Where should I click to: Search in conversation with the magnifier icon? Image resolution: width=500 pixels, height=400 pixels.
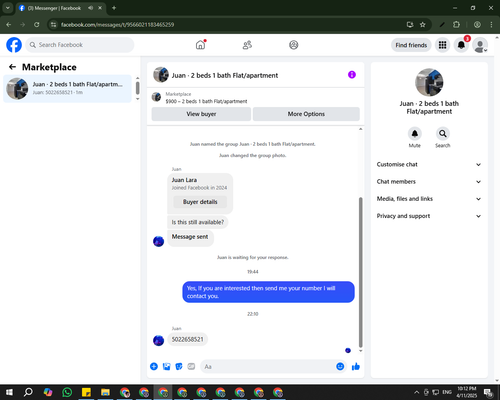443,134
